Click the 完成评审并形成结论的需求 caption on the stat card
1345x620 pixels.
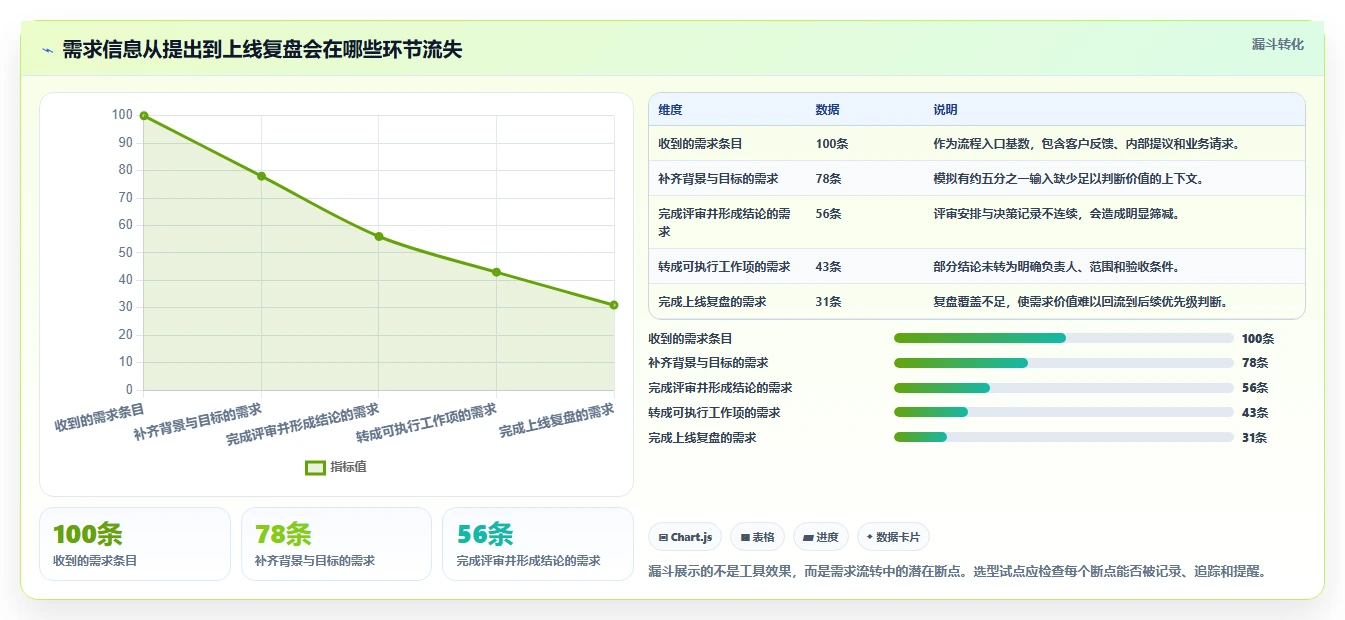coord(529,561)
